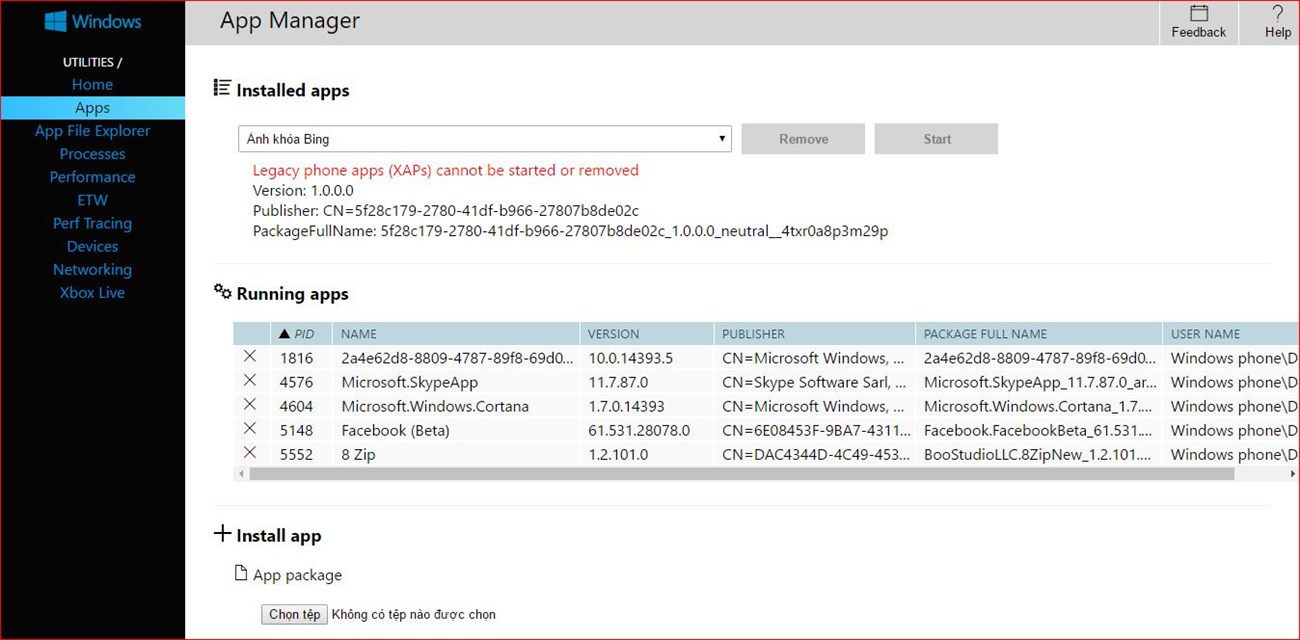This screenshot has height=640, width=1300.
Task: Sort running apps by PID column
Action: (302, 334)
